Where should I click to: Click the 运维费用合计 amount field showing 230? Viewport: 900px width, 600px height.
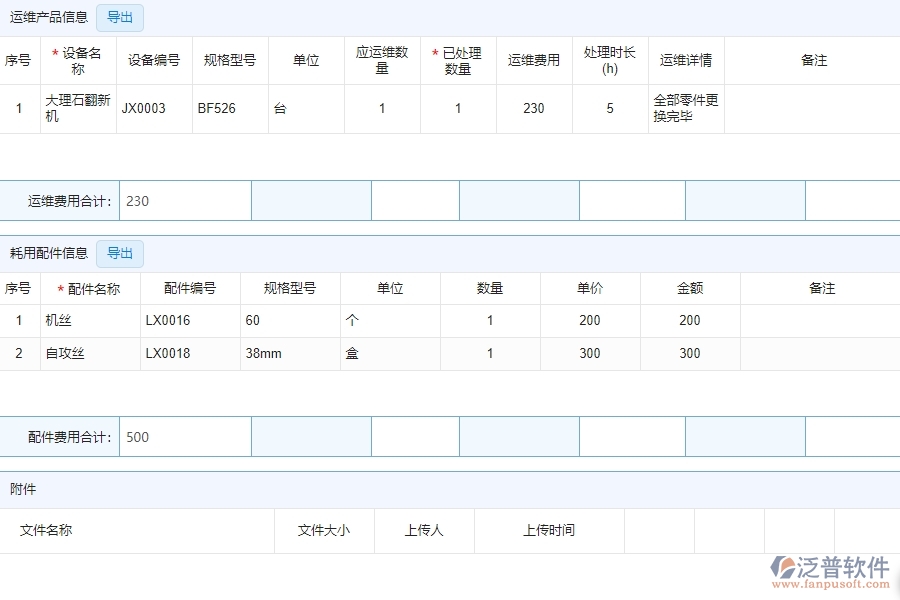[185, 200]
